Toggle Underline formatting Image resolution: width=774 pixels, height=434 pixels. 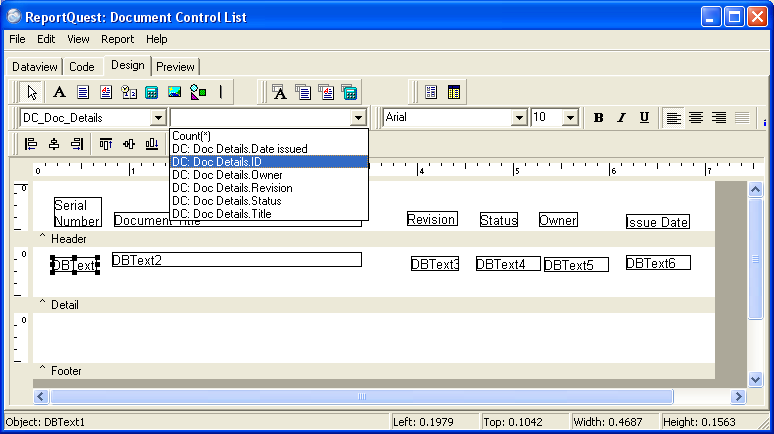pyautogui.click(x=644, y=118)
